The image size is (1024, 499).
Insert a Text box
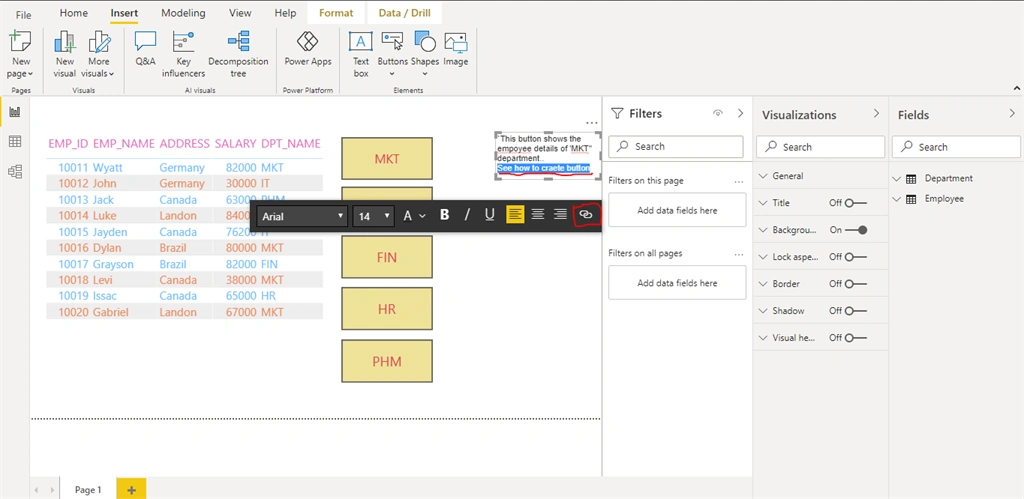click(360, 55)
